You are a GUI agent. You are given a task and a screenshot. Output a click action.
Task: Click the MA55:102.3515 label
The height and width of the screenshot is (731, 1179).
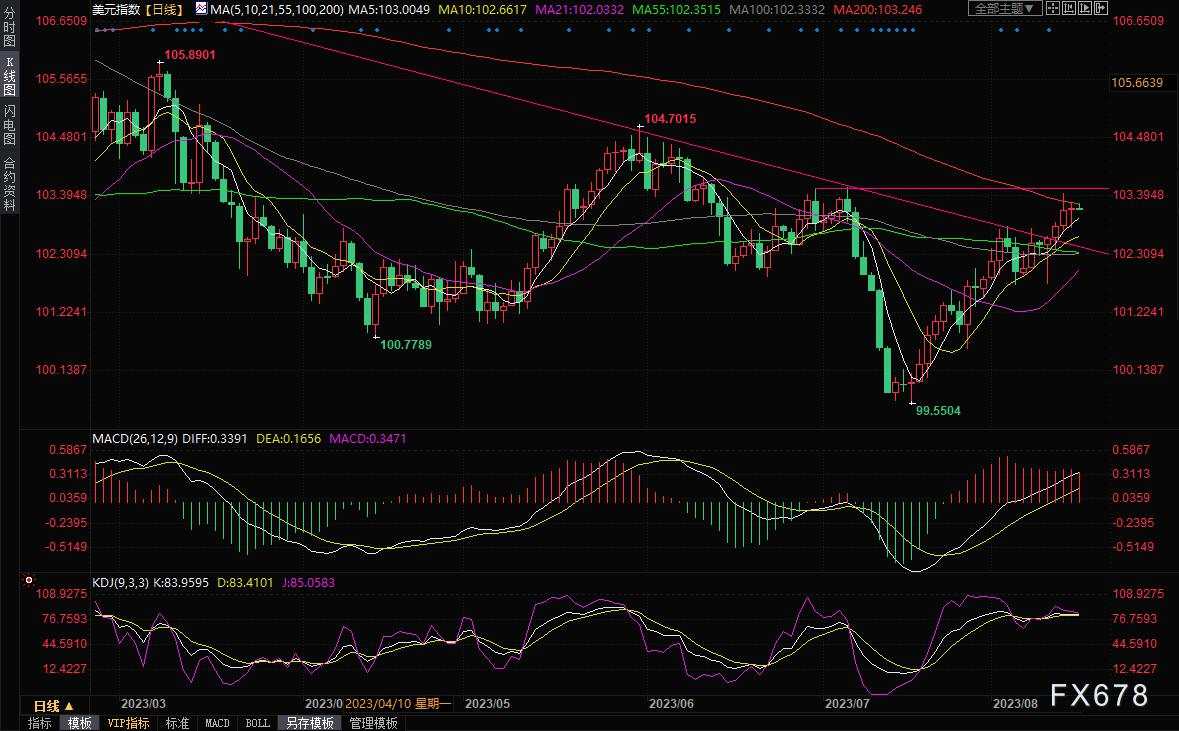tap(676, 10)
